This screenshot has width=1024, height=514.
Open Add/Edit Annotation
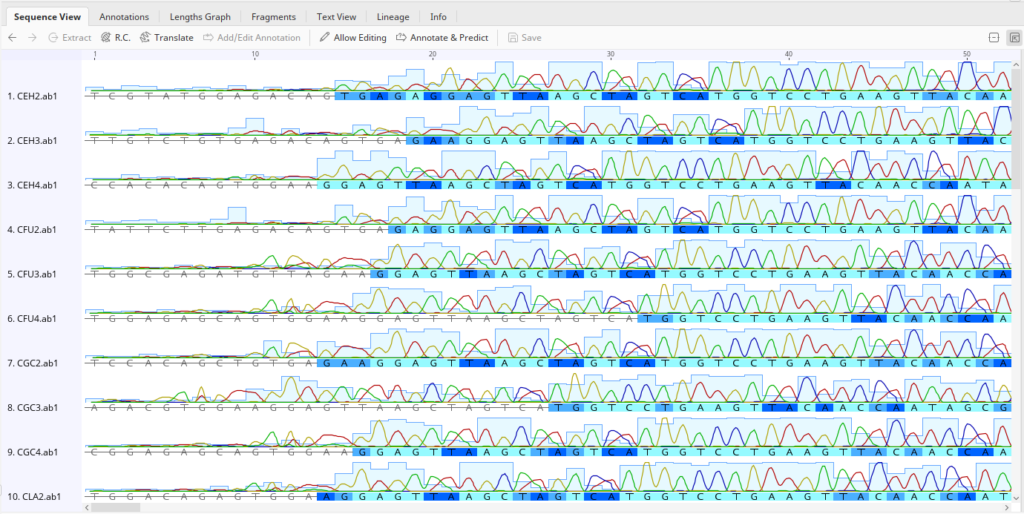[251, 38]
